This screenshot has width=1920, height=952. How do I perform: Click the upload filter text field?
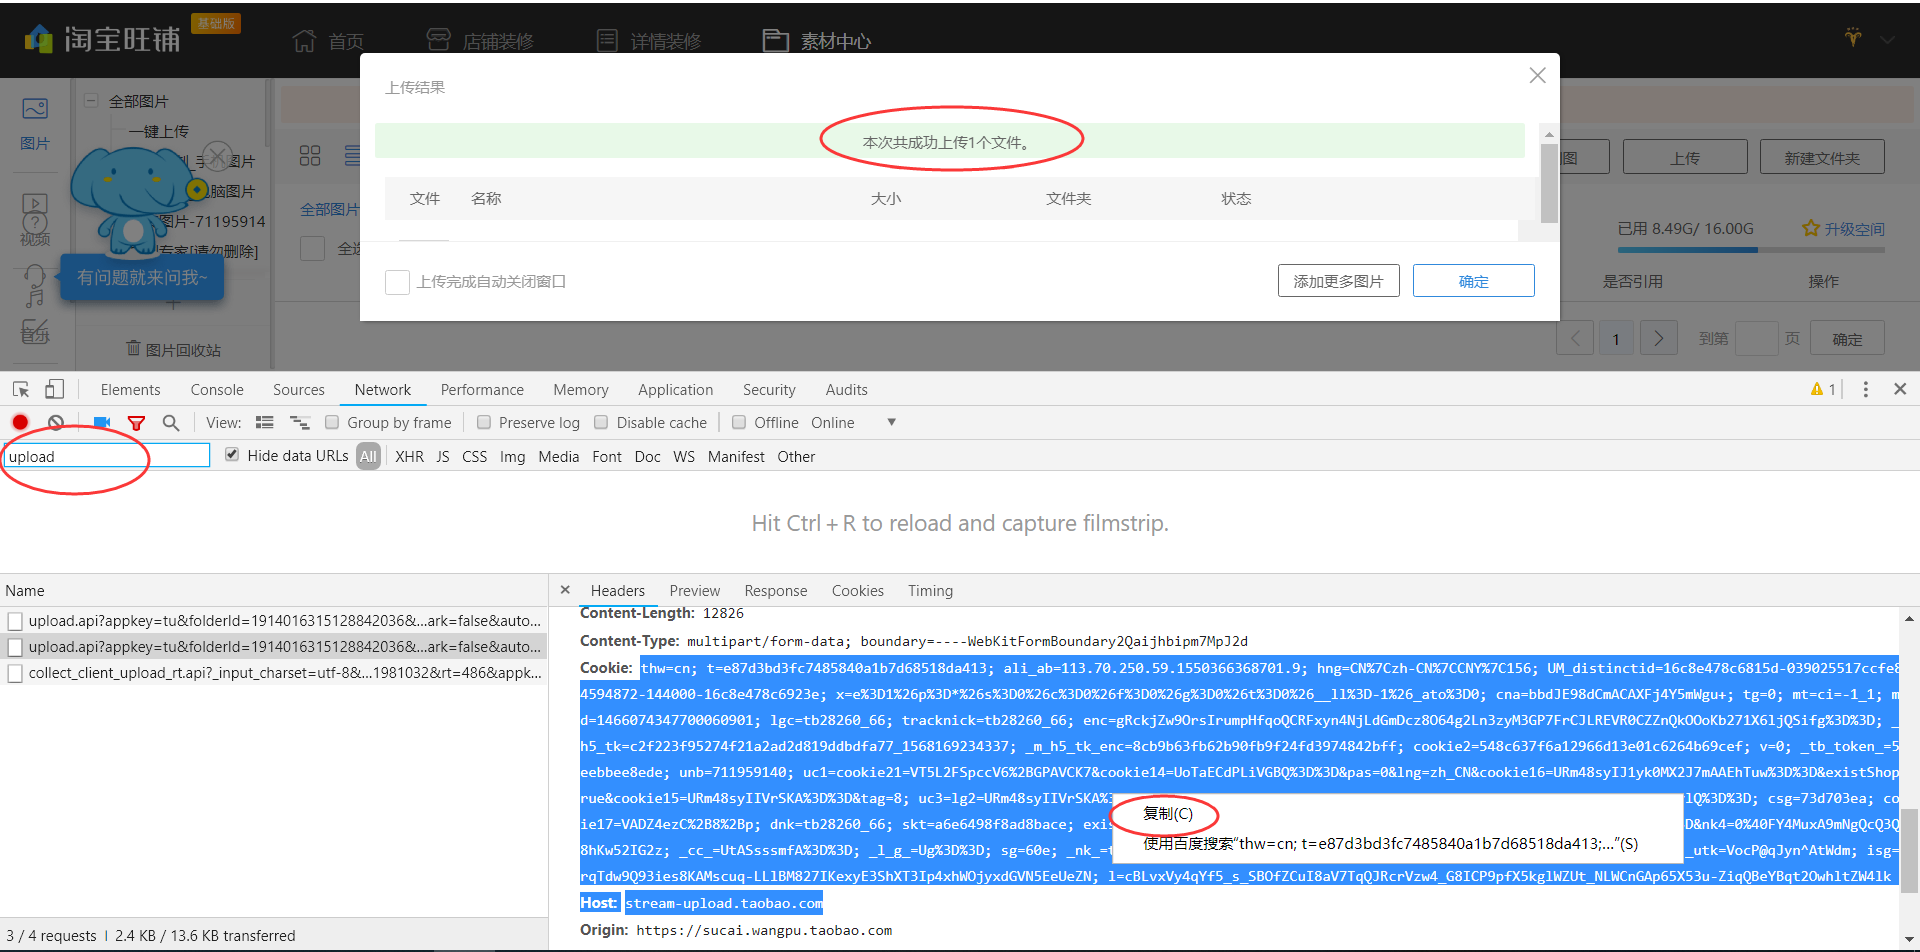click(107, 456)
